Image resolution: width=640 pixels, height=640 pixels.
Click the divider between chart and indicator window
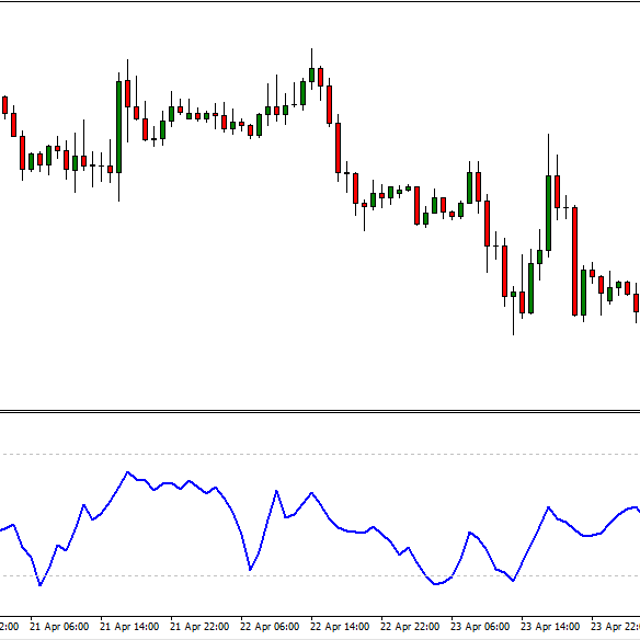pos(320,411)
